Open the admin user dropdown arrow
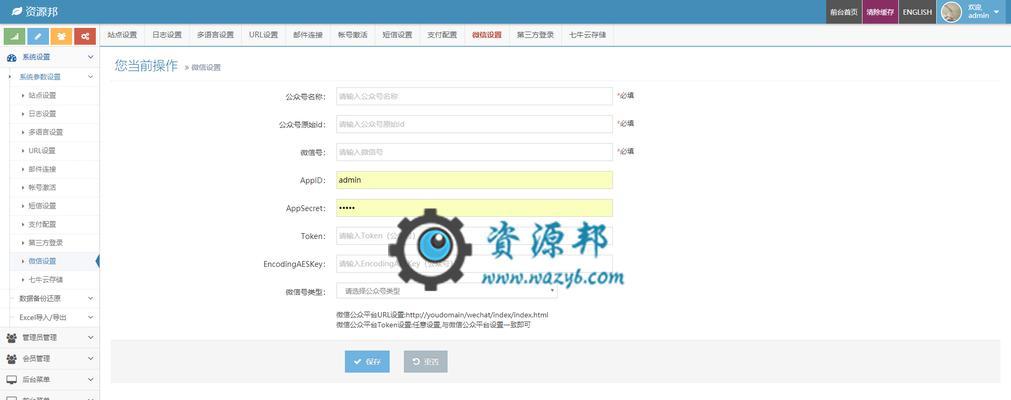Screen dimensions: 1011x400 coord(997,12)
